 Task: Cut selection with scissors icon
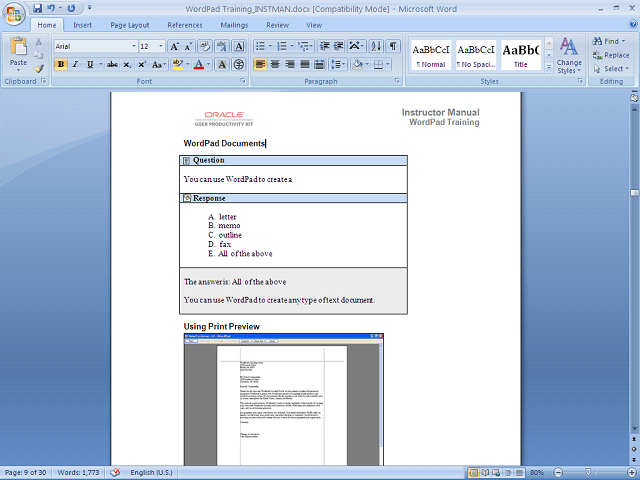point(38,42)
